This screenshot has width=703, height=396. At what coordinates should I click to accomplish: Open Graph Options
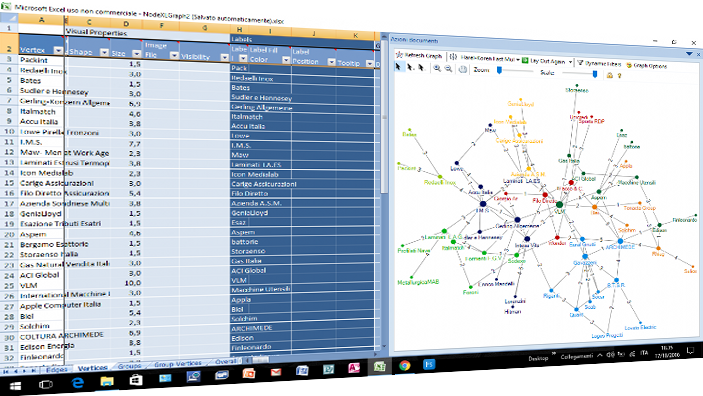pos(647,65)
